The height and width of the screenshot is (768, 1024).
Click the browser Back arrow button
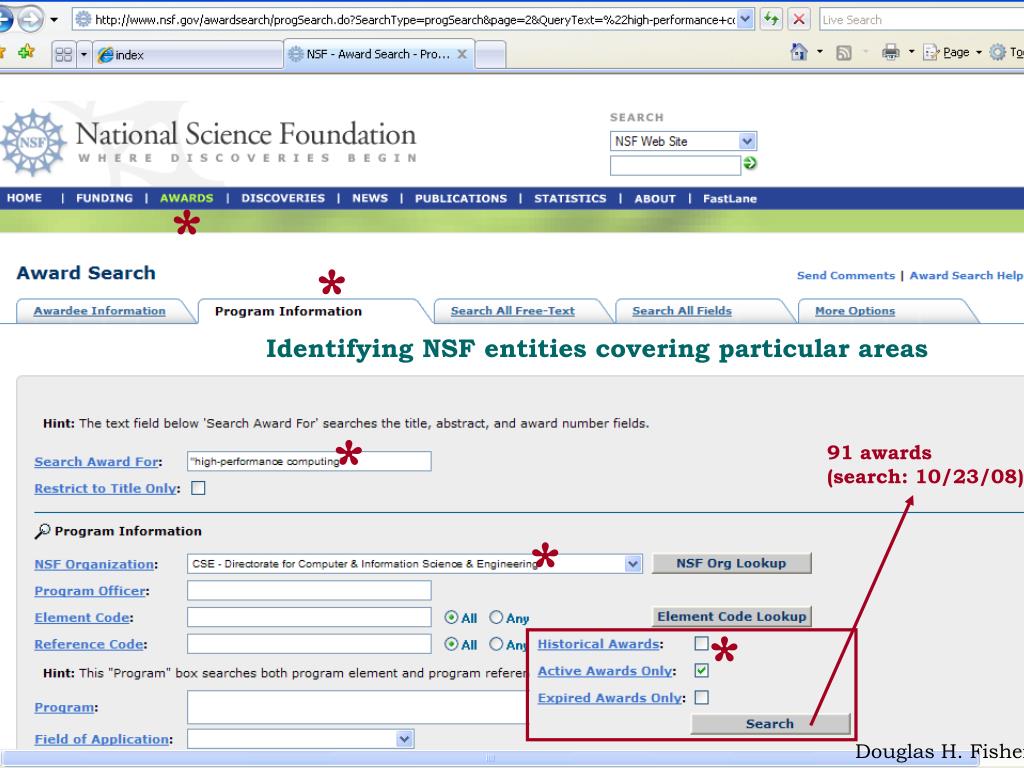[5, 19]
